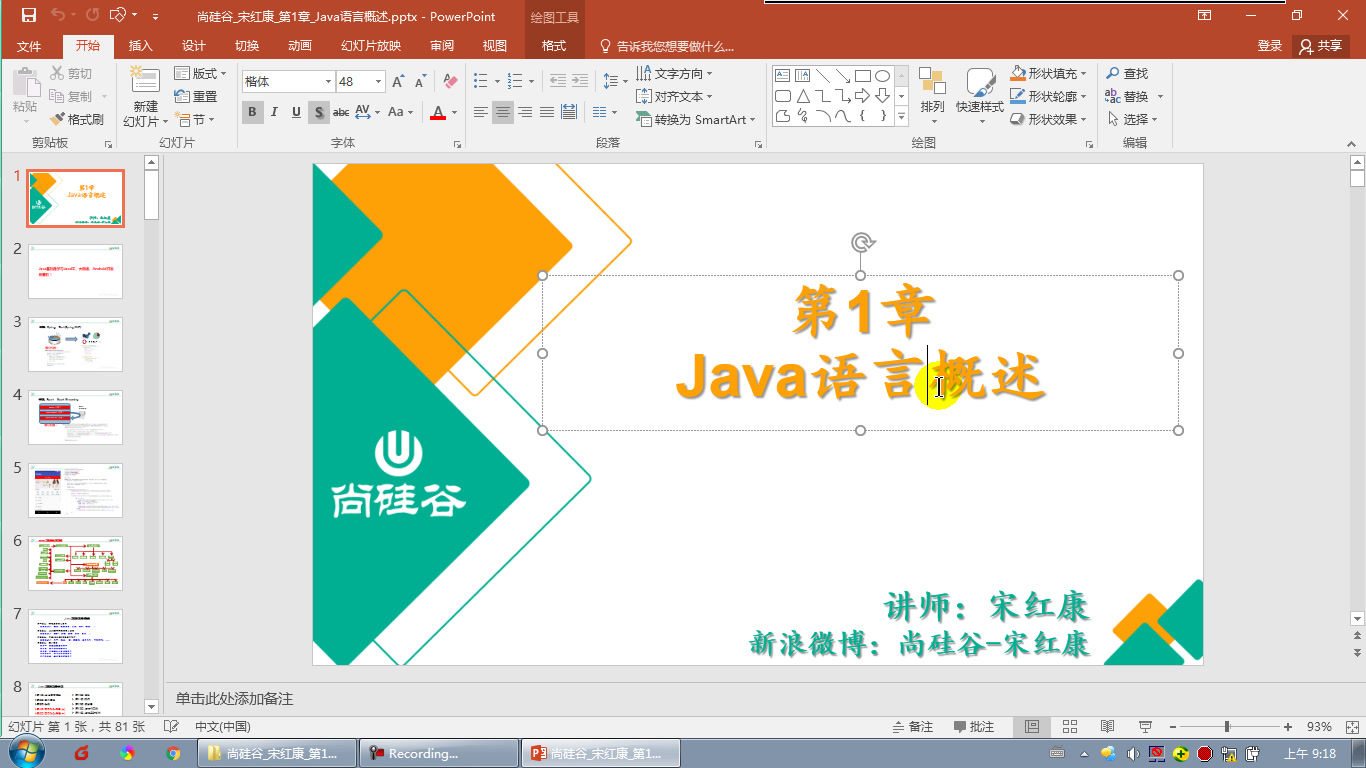Viewport: 1366px width, 768px height.
Task: Click the Save icon in title bar
Action: 29,15
